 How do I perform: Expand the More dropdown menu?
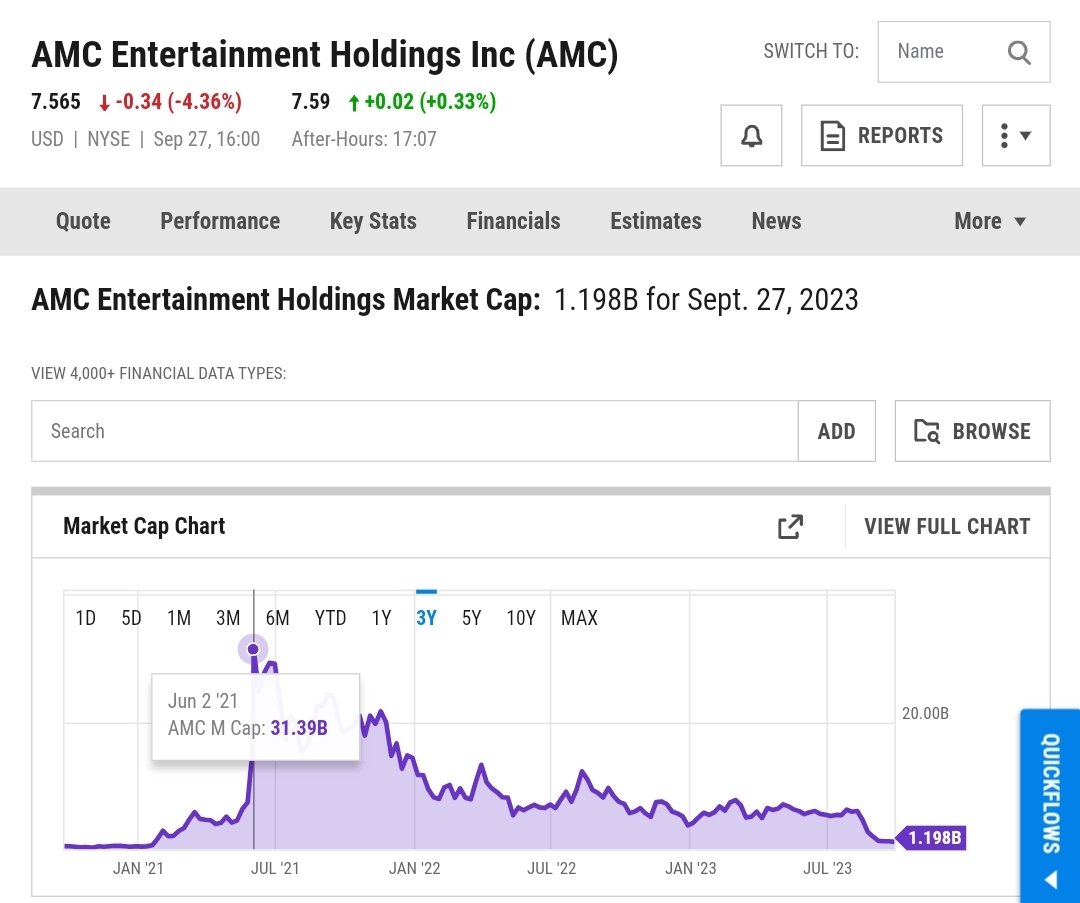tap(990, 221)
